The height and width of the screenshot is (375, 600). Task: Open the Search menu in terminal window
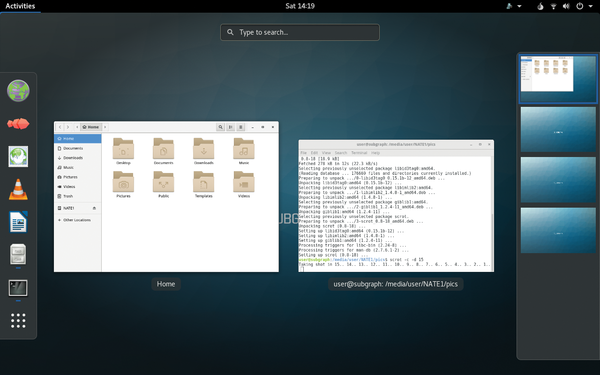pyautogui.click(x=341, y=153)
